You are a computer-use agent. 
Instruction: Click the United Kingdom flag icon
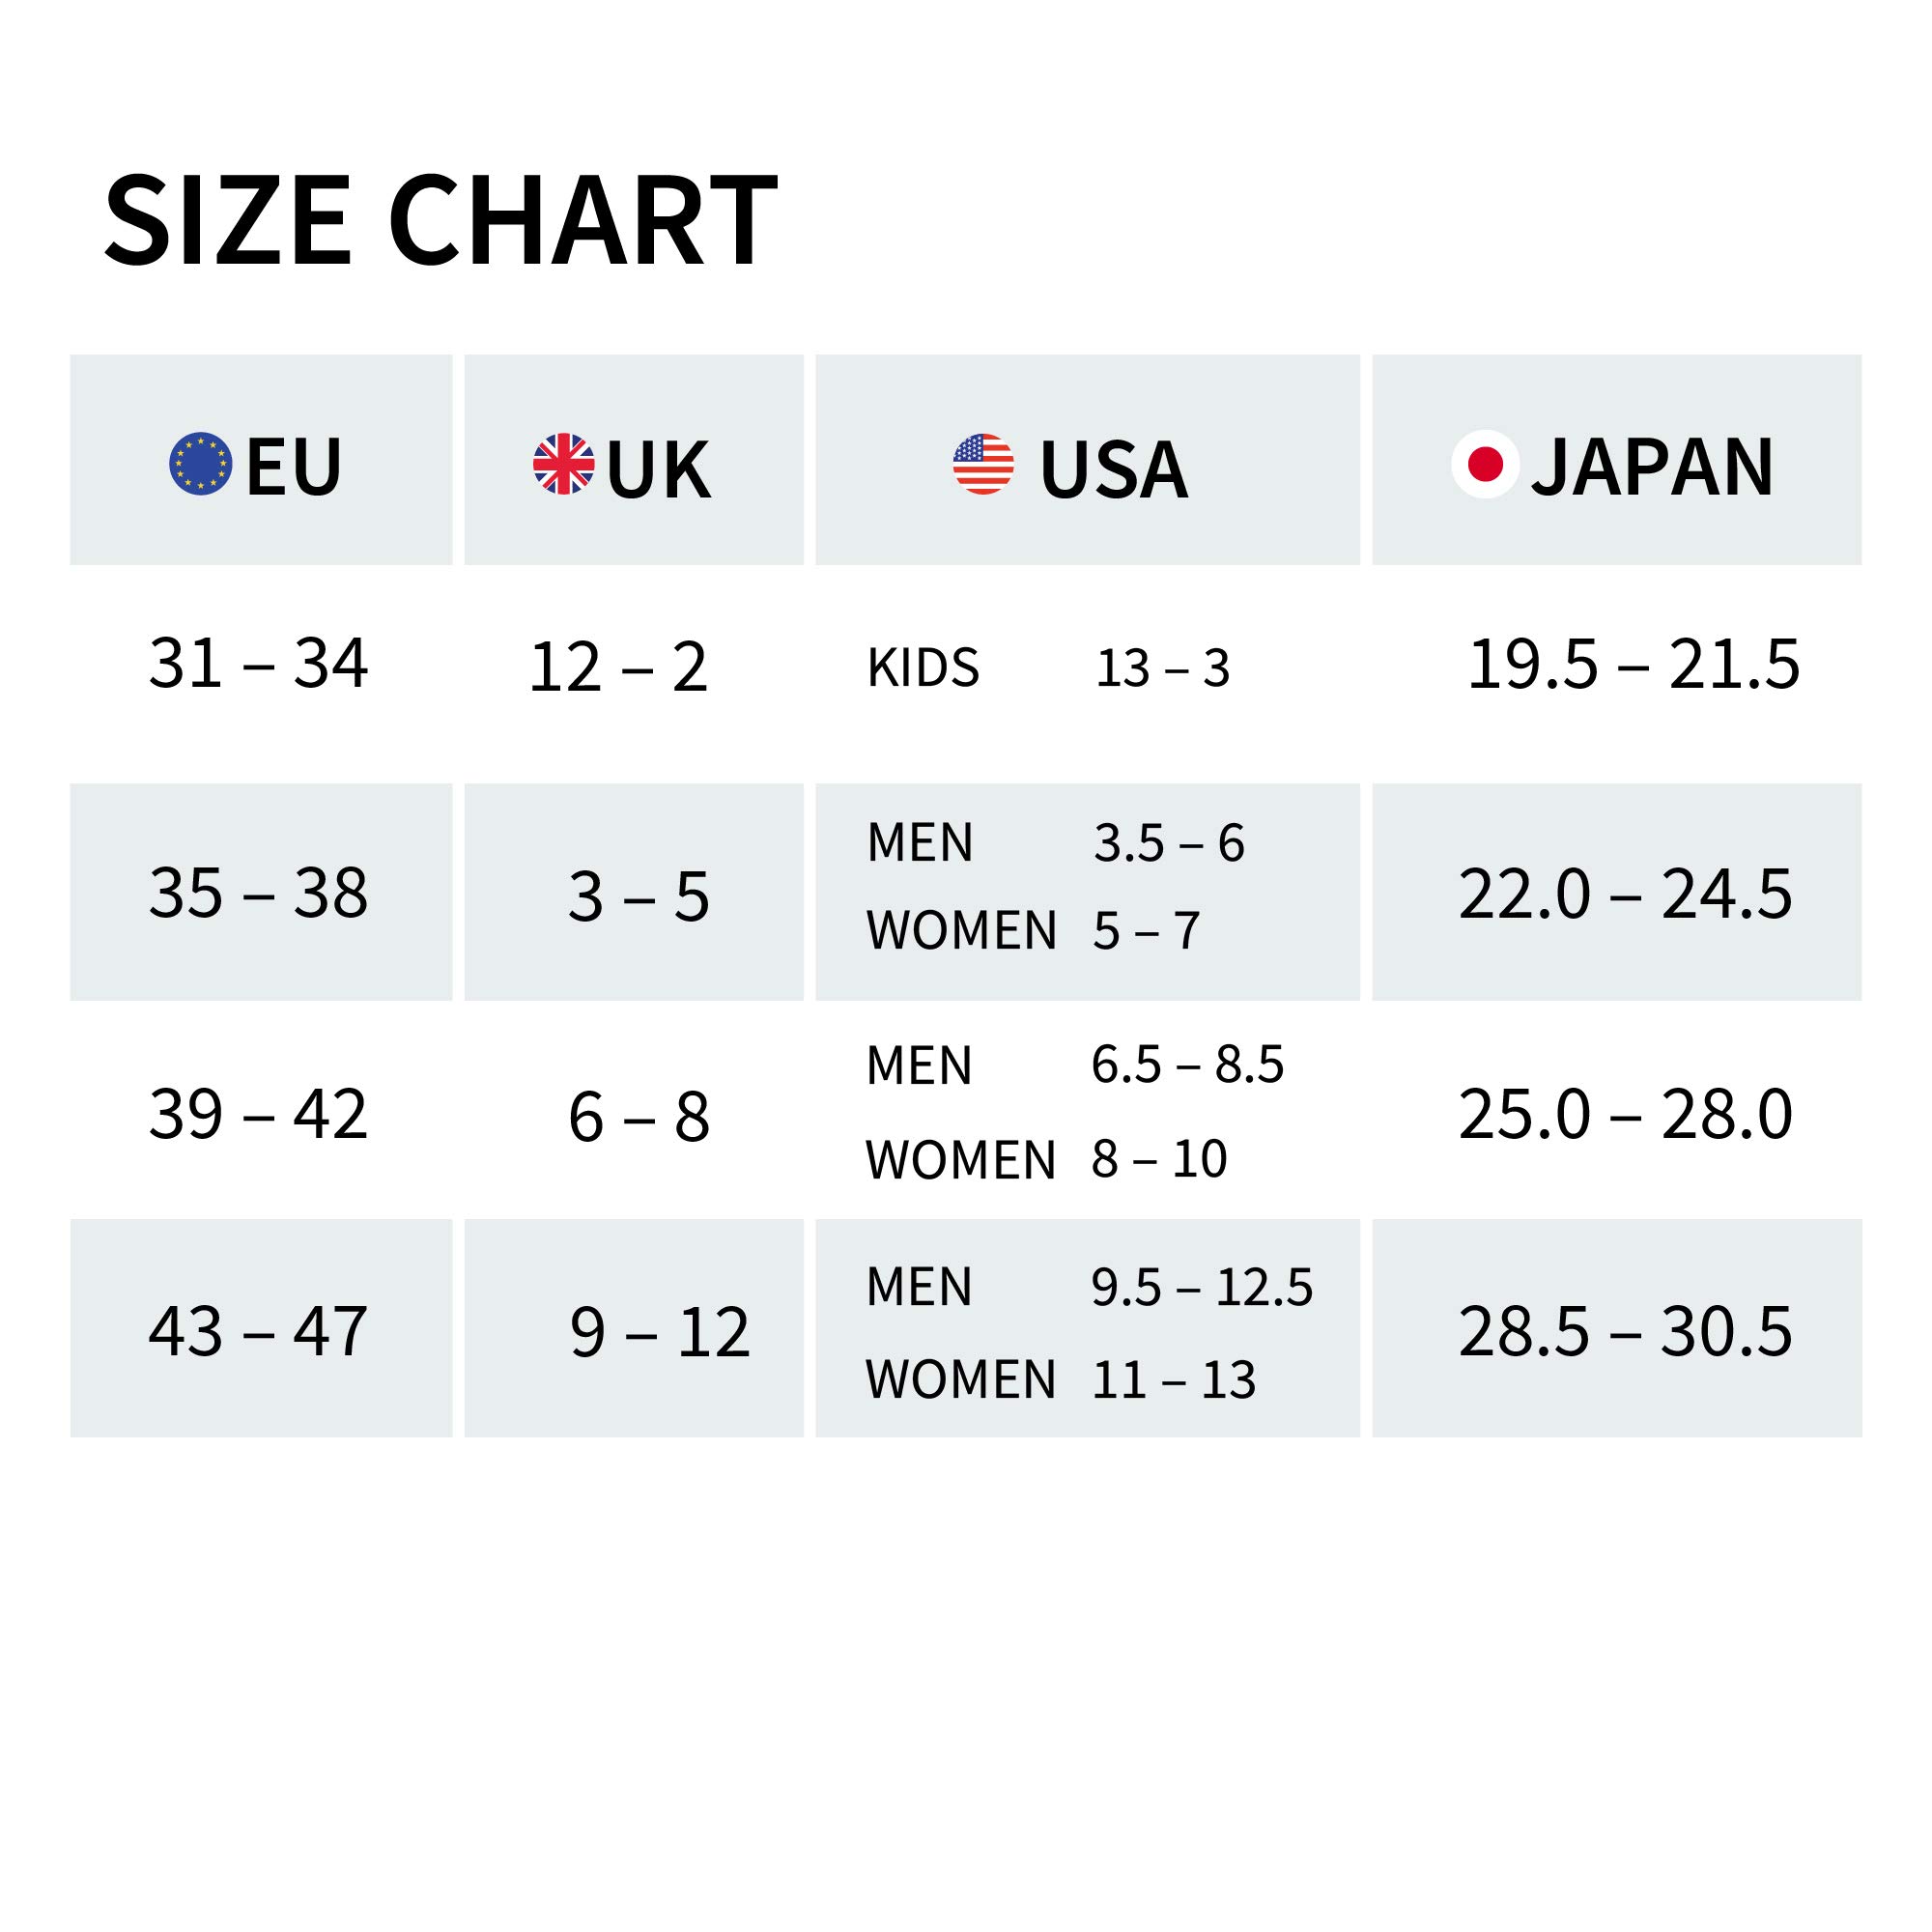pyautogui.click(x=564, y=464)
